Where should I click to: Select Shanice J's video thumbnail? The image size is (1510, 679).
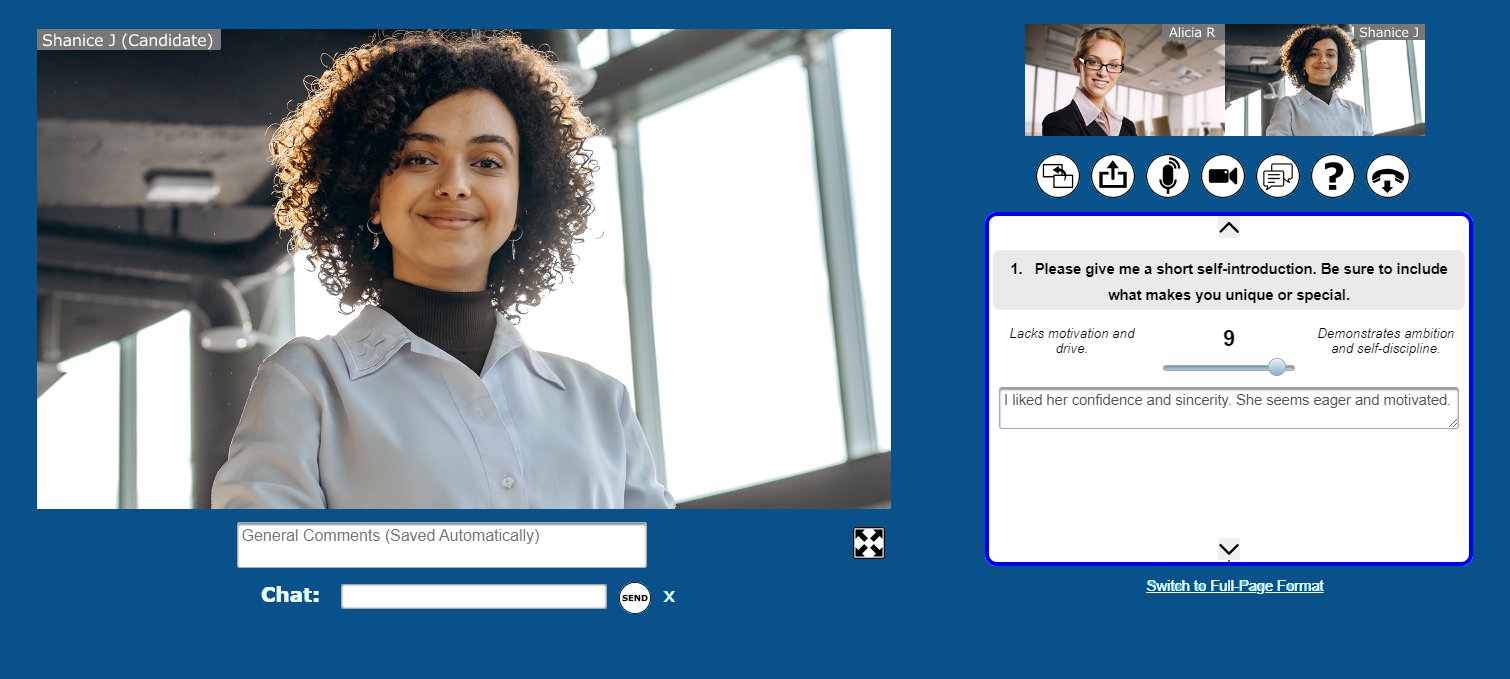(x=1325, y=79)
